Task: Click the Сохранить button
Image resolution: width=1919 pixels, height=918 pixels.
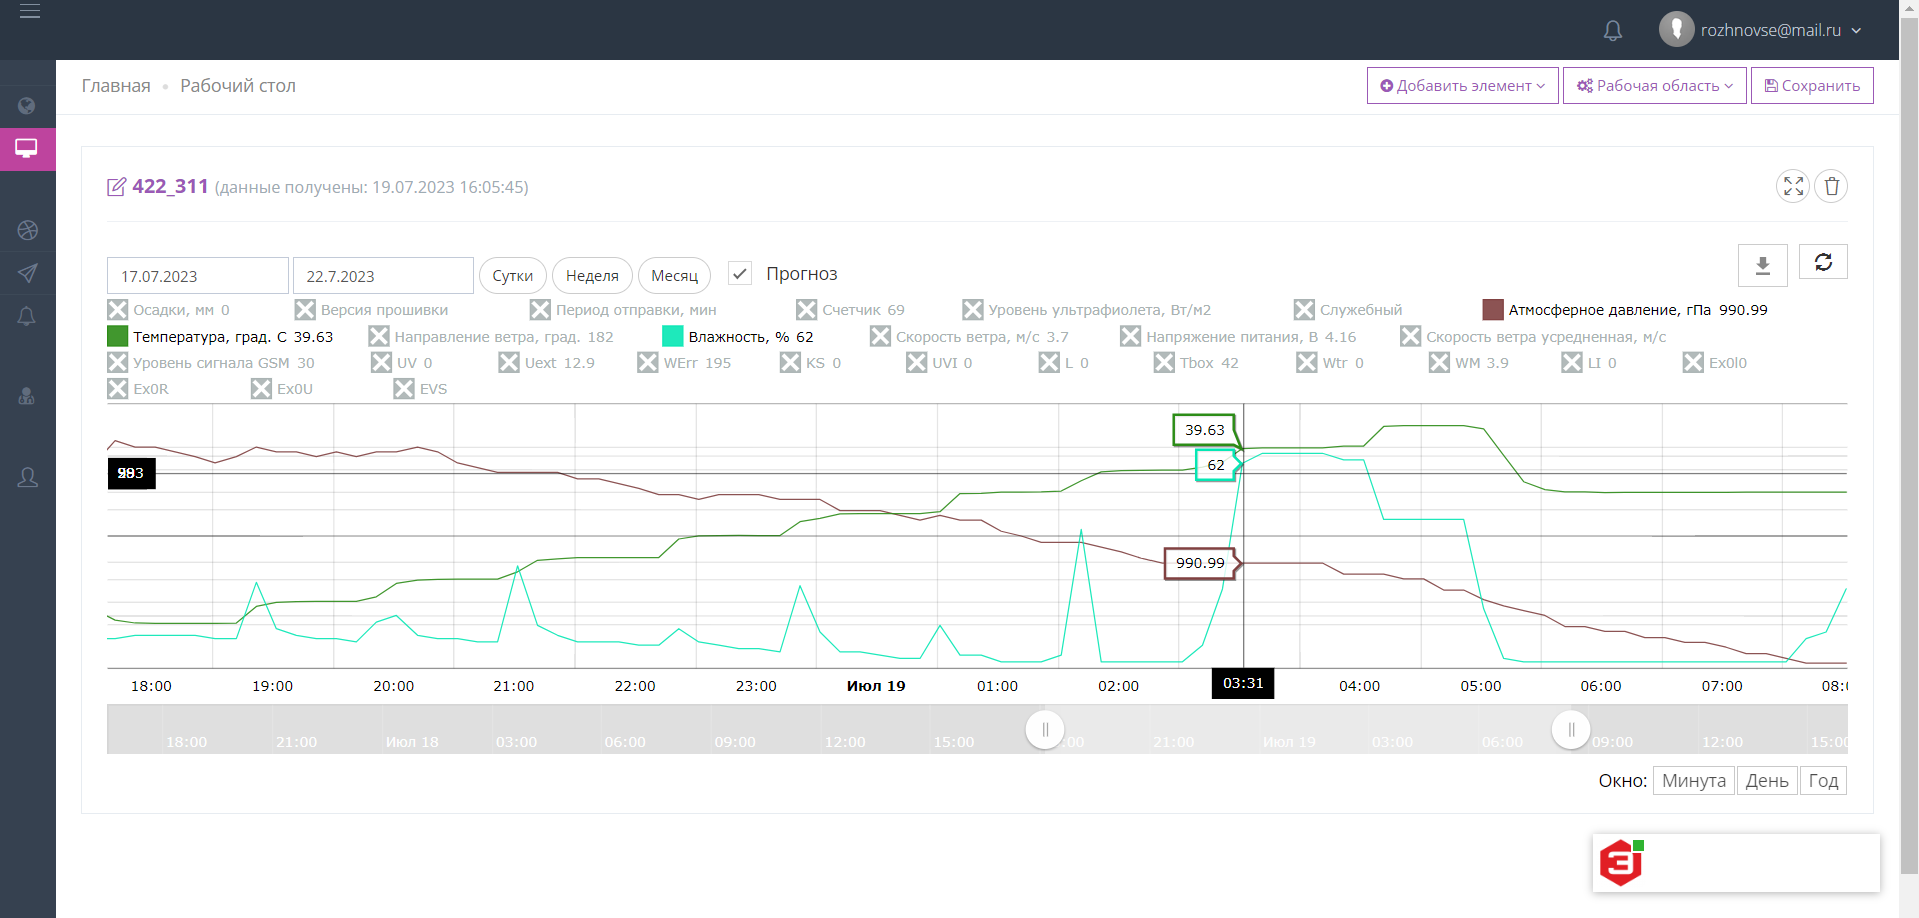Action: [x=1811, y=86]
